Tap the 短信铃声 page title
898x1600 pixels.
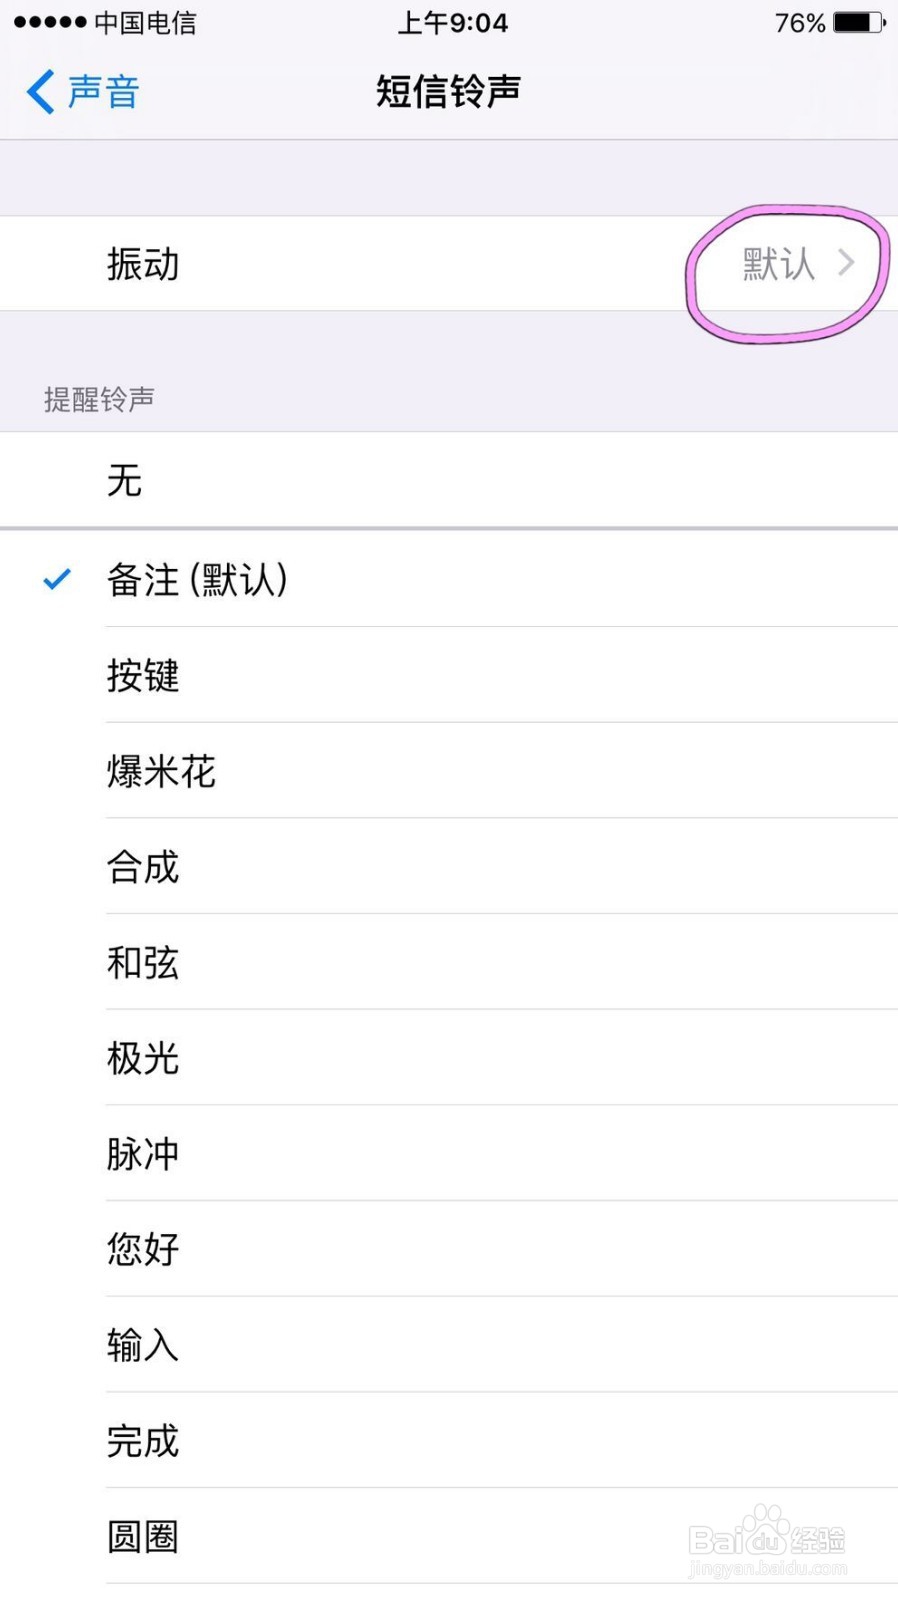448,92
